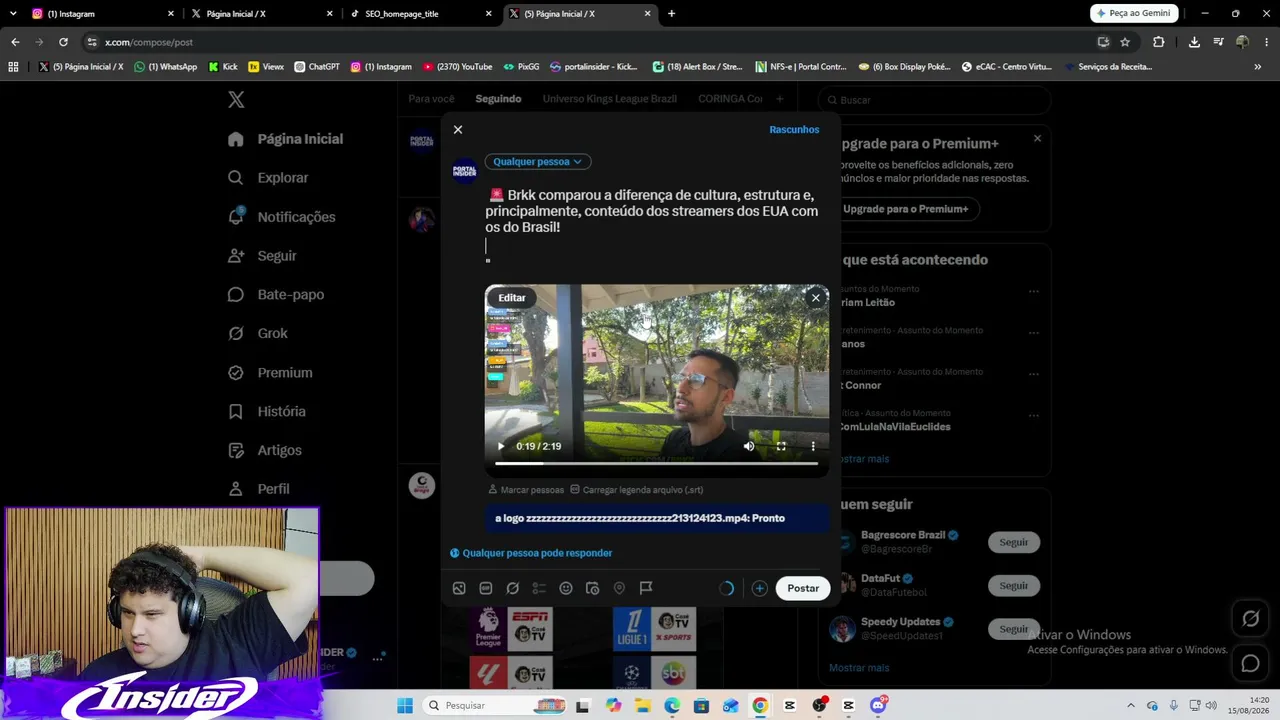Open Discord from the taskbar

tap(878, 706)
